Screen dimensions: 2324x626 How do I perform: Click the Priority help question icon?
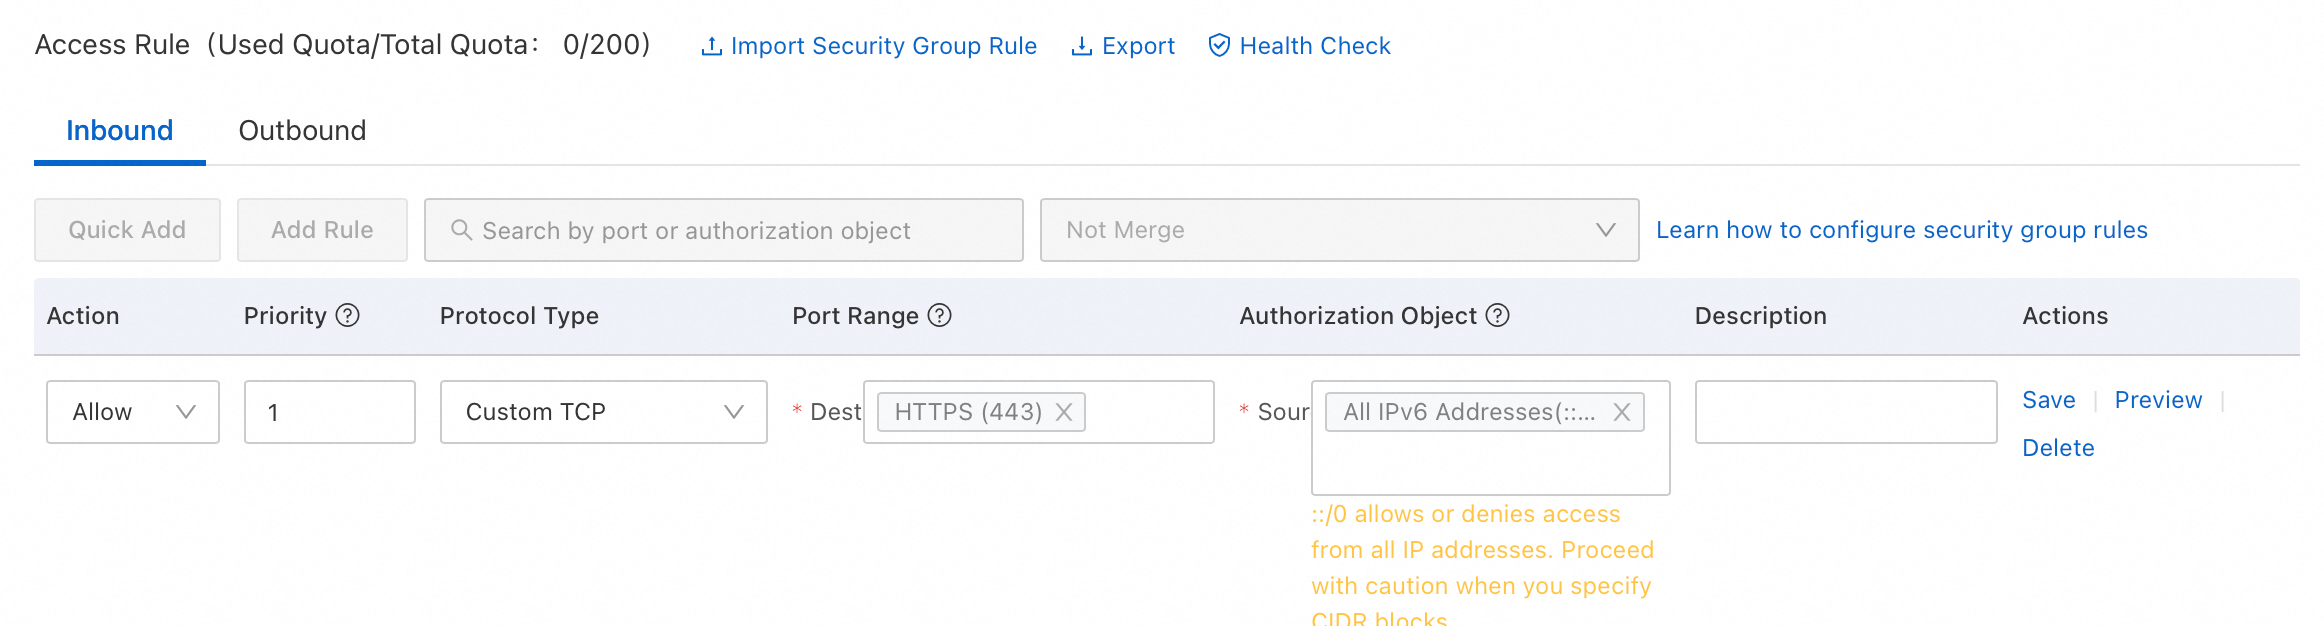347,316
